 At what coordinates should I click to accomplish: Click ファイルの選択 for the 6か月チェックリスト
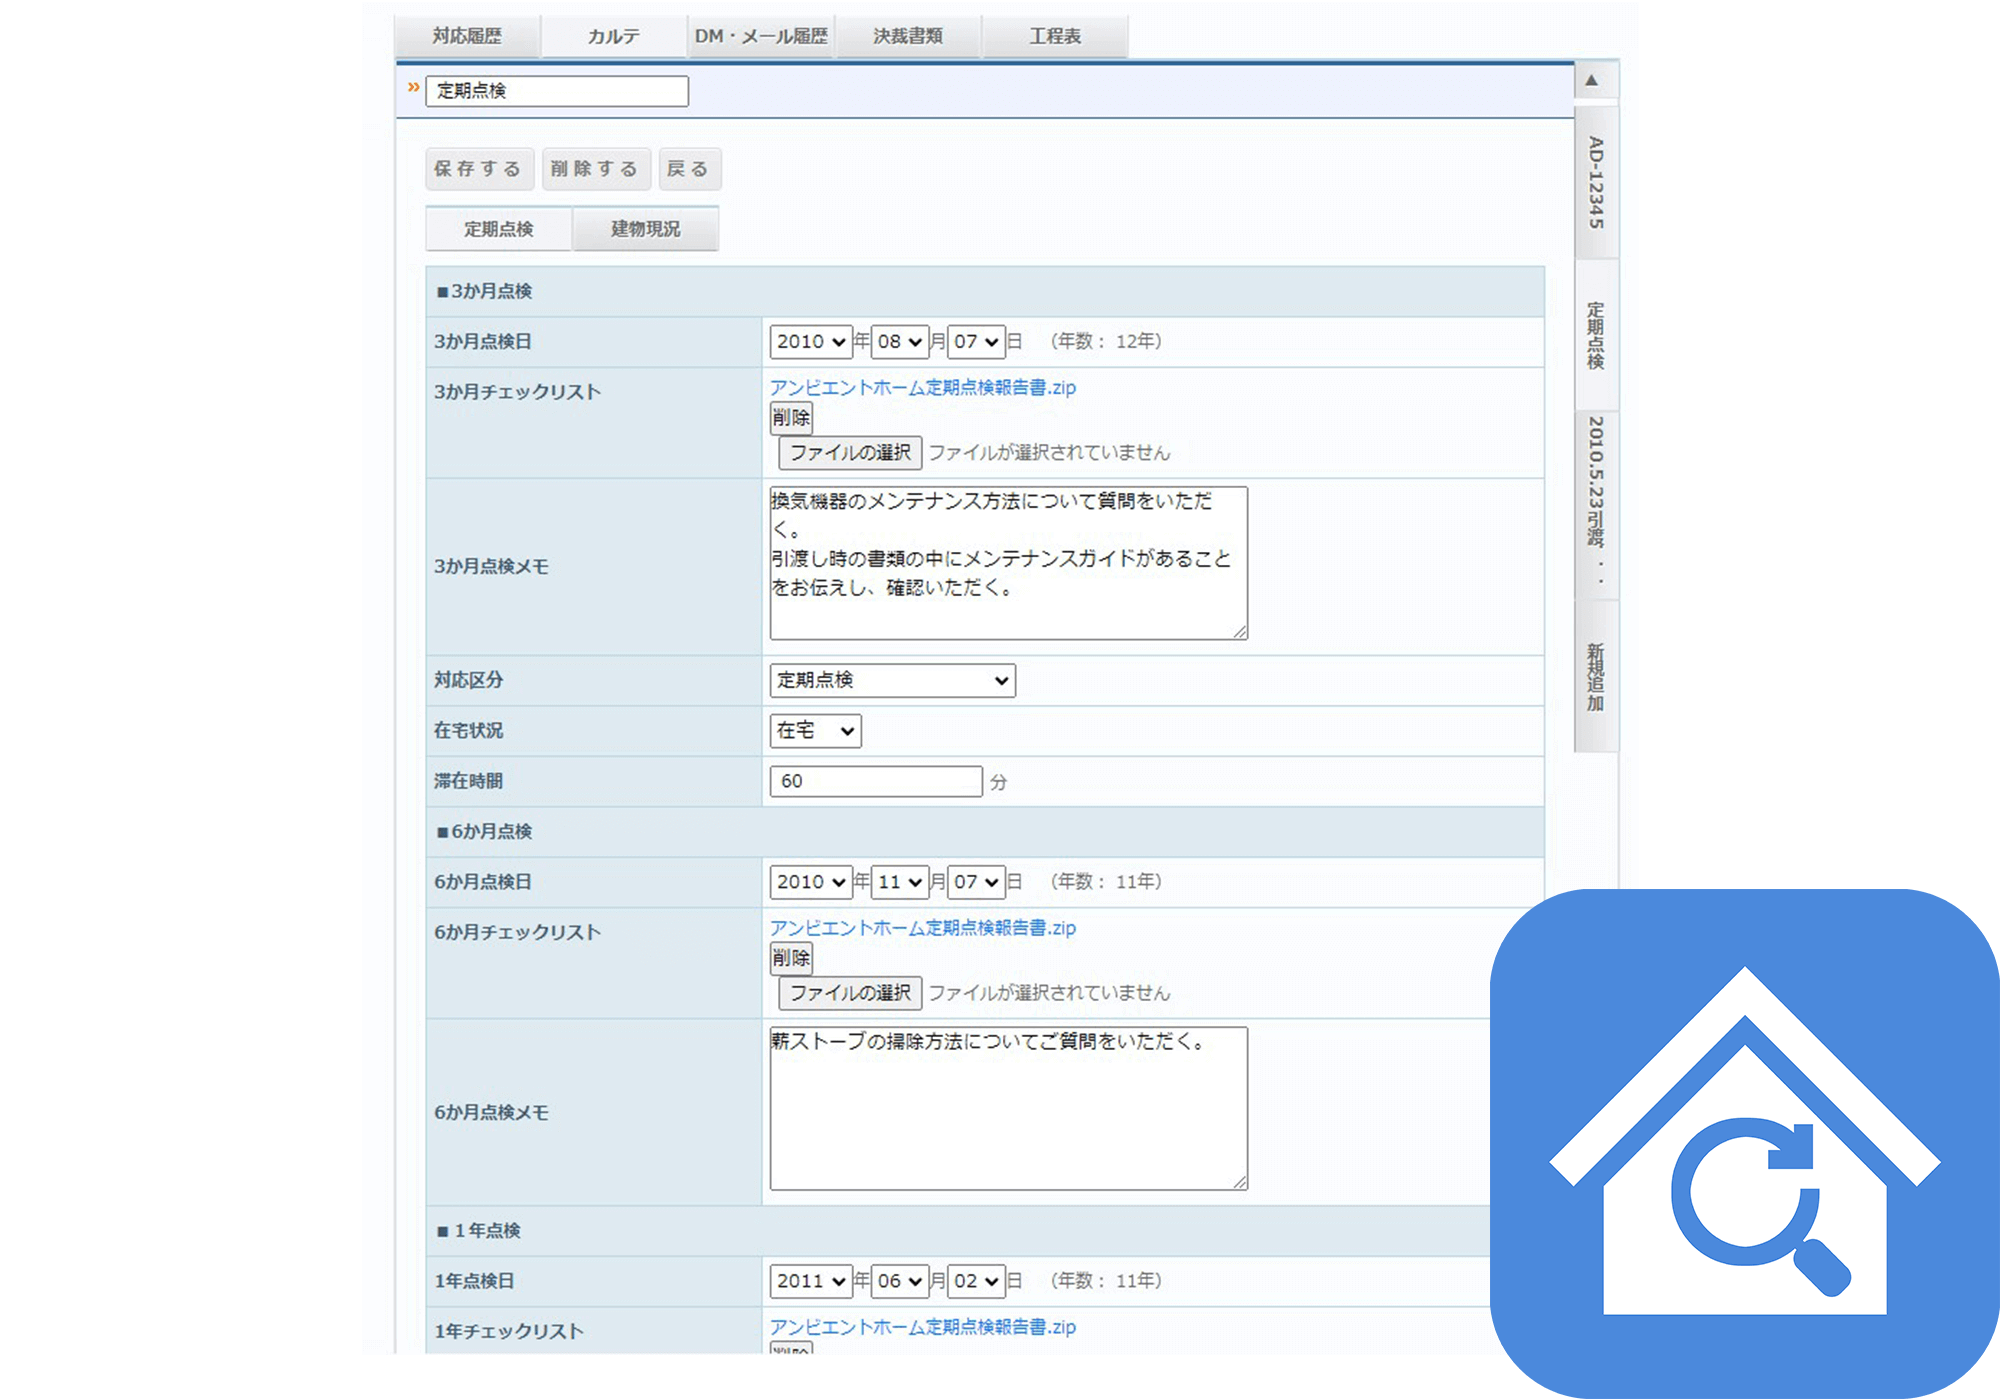(850, 993)
